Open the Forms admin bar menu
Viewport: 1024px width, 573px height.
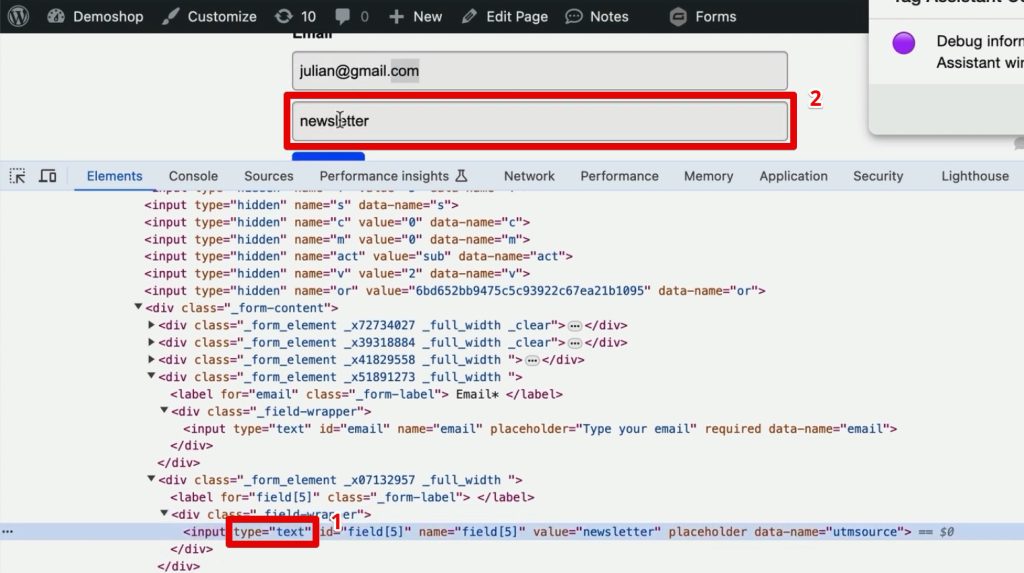[703, 16]
